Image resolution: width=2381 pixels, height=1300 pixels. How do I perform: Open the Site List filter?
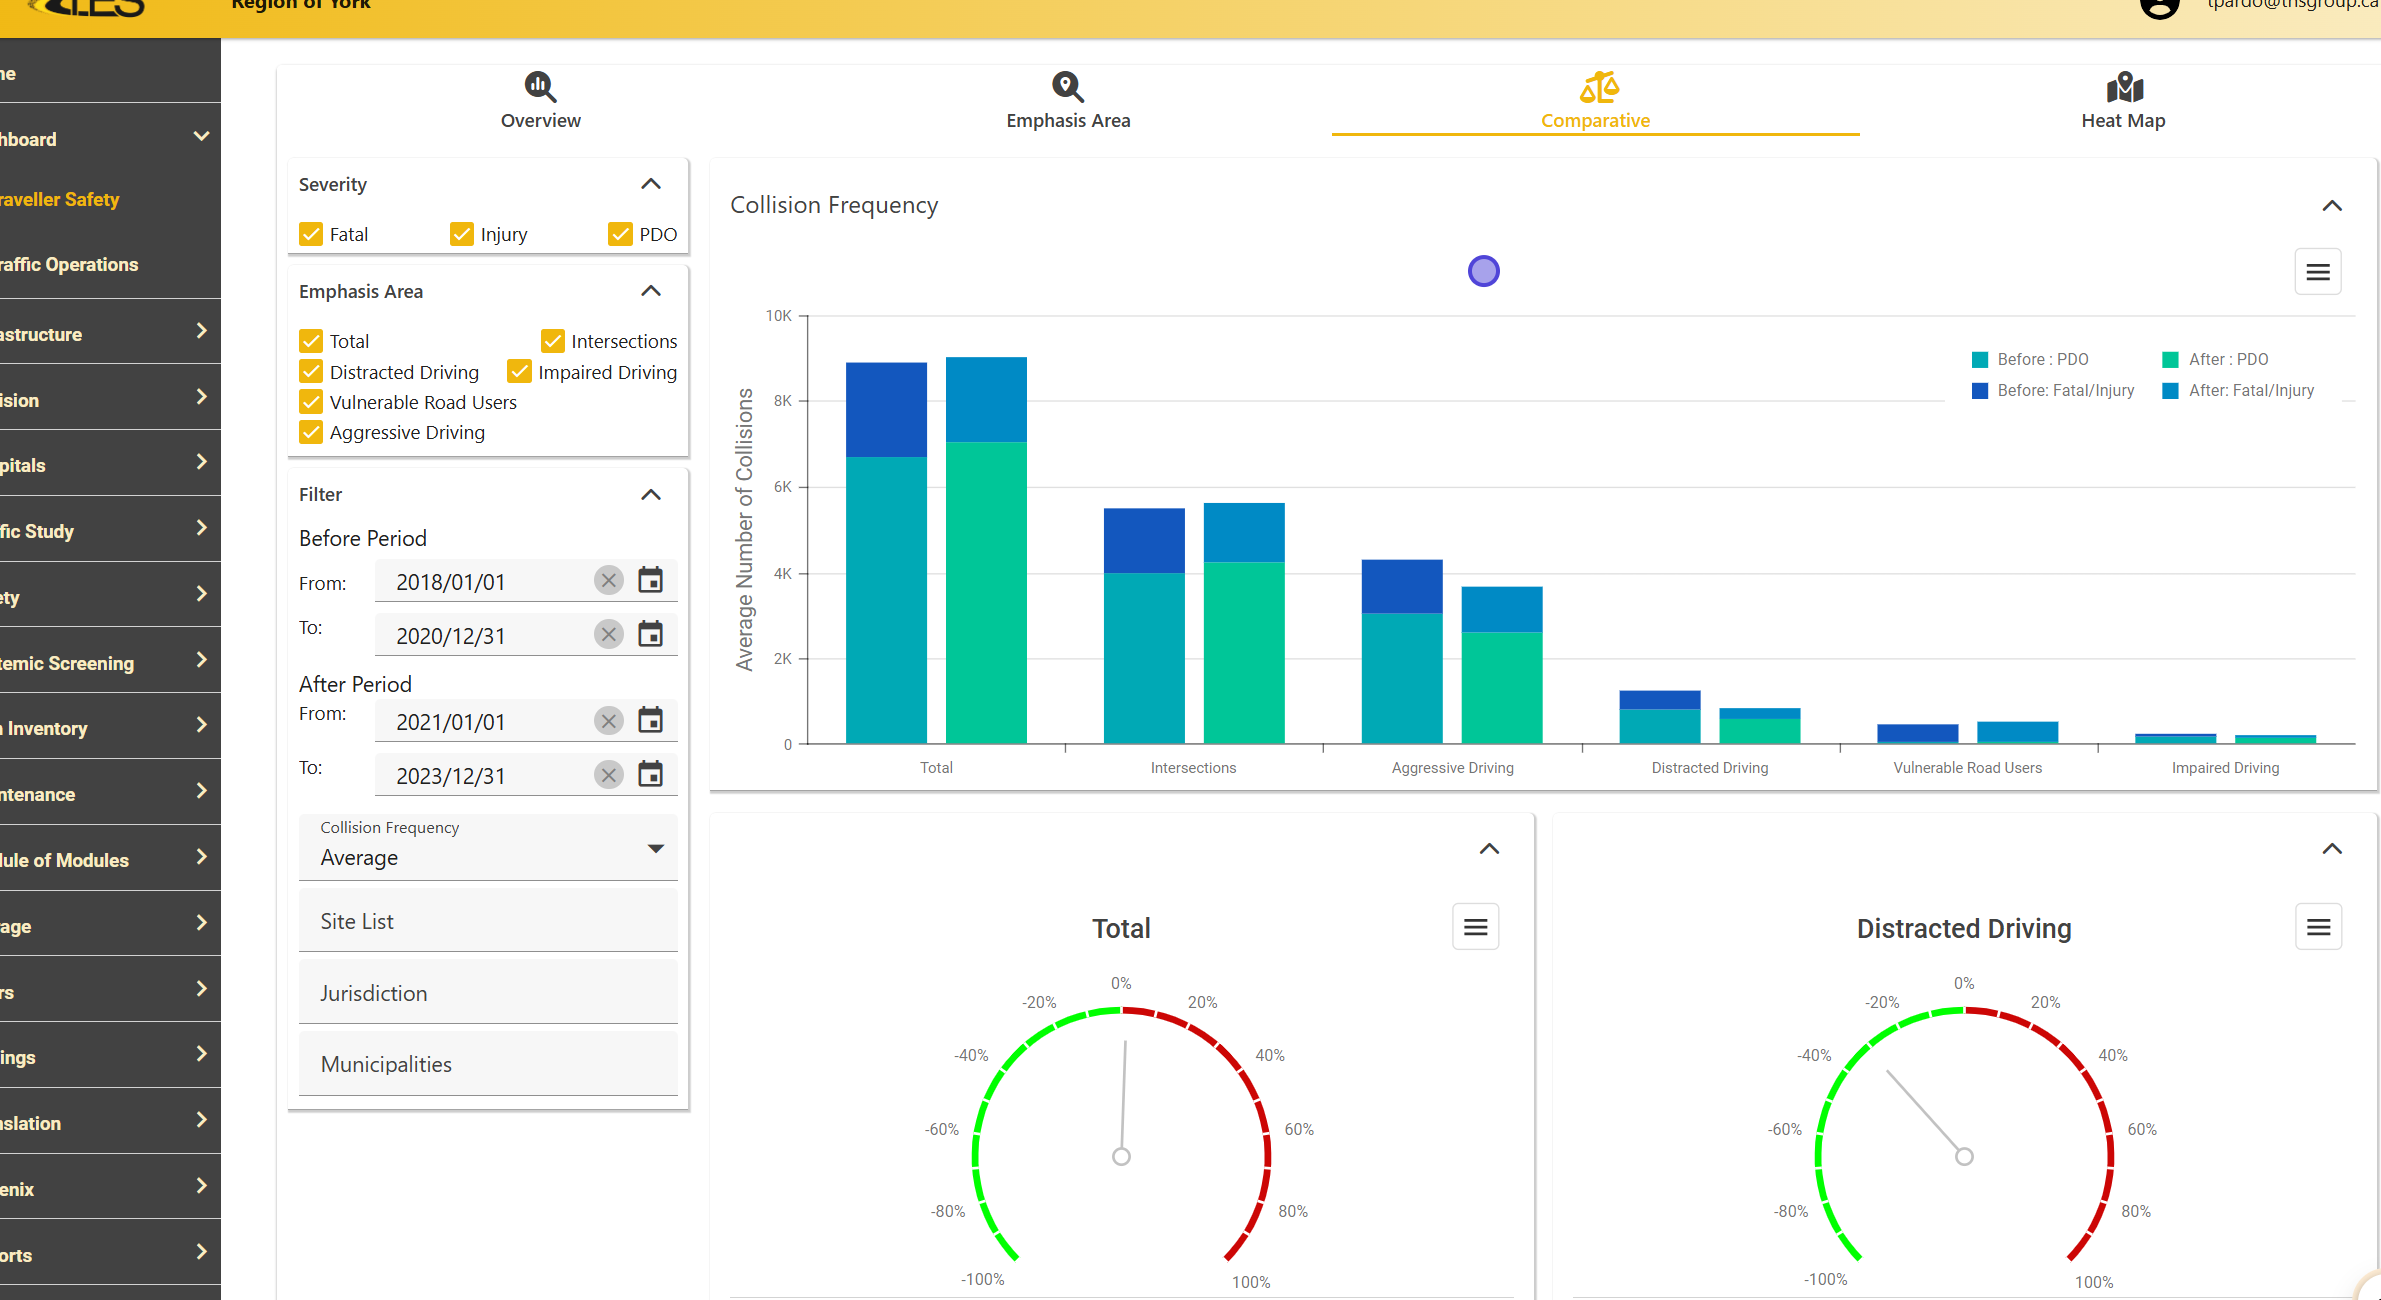(488, 921)
